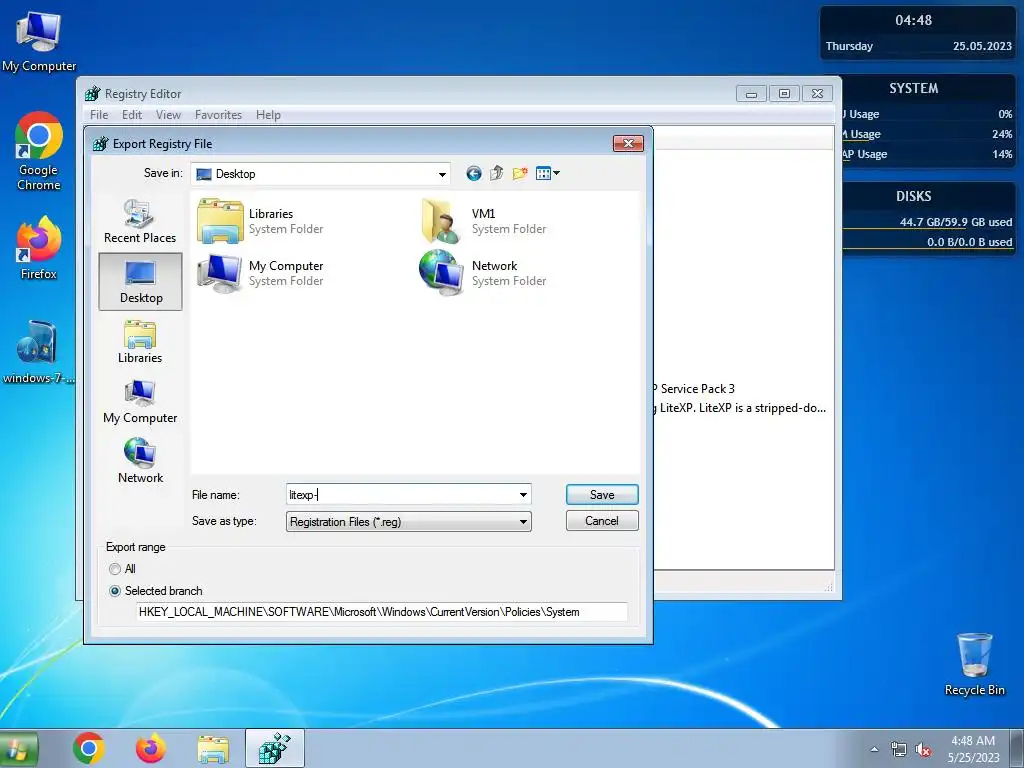Click the Thursday date text in gadget
The height and width of the screenshot is (768, 1024).
point(849,46)
